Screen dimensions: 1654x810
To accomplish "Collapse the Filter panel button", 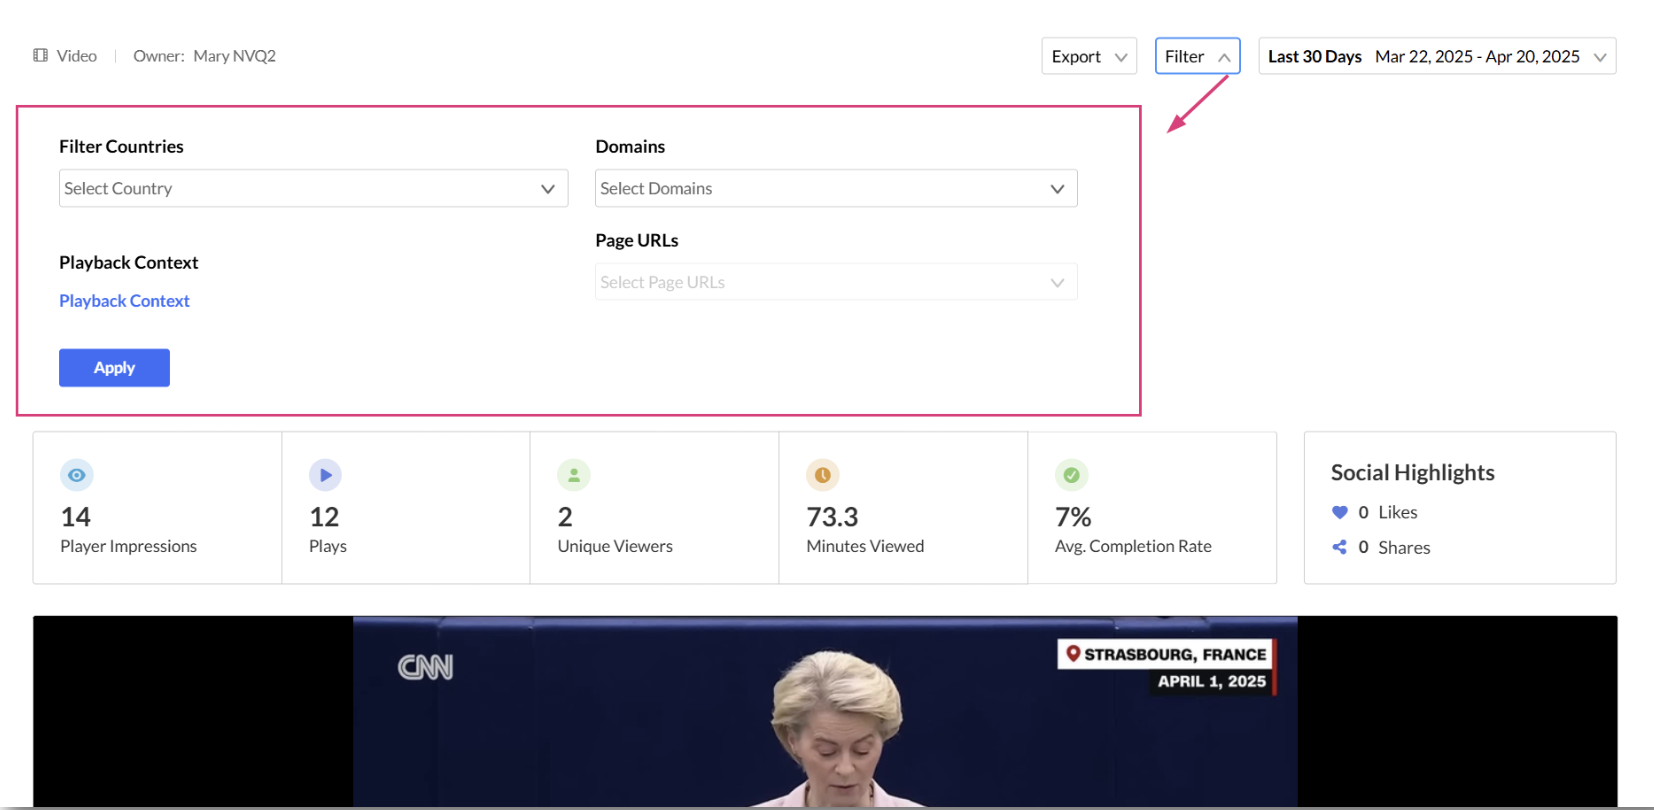I will (1197, 56).
